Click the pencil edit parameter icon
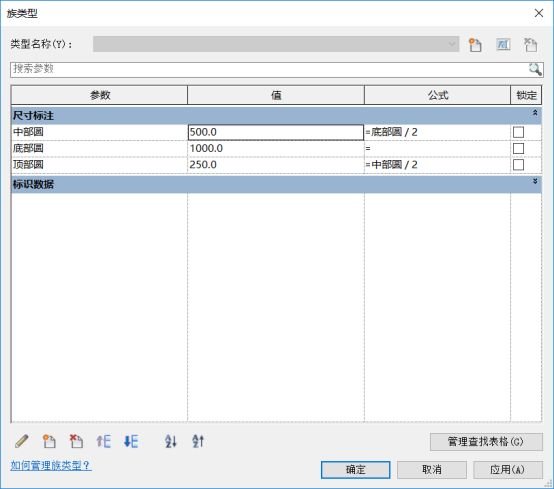 22,441
